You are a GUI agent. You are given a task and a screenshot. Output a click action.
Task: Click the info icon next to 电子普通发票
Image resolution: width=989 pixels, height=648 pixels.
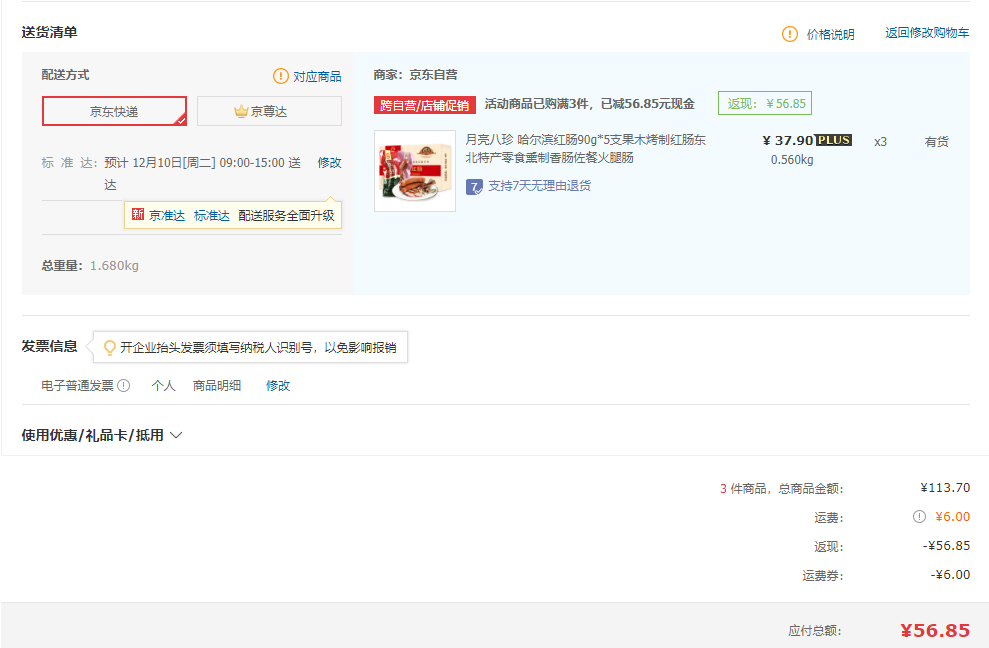(124, 386)
